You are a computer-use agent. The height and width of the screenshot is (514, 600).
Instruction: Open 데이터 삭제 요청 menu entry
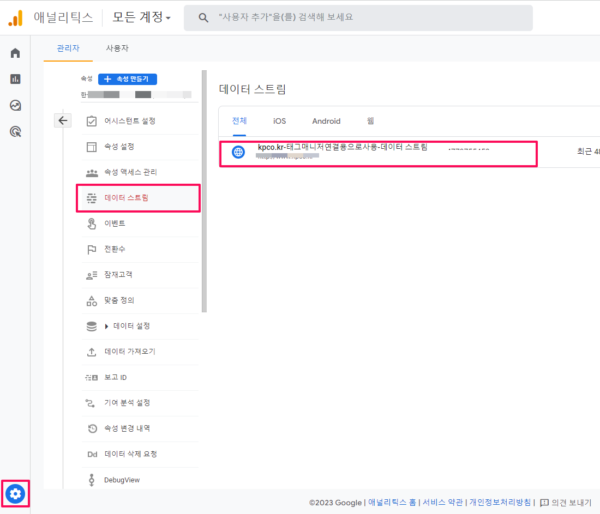click(x=140, y=454)
